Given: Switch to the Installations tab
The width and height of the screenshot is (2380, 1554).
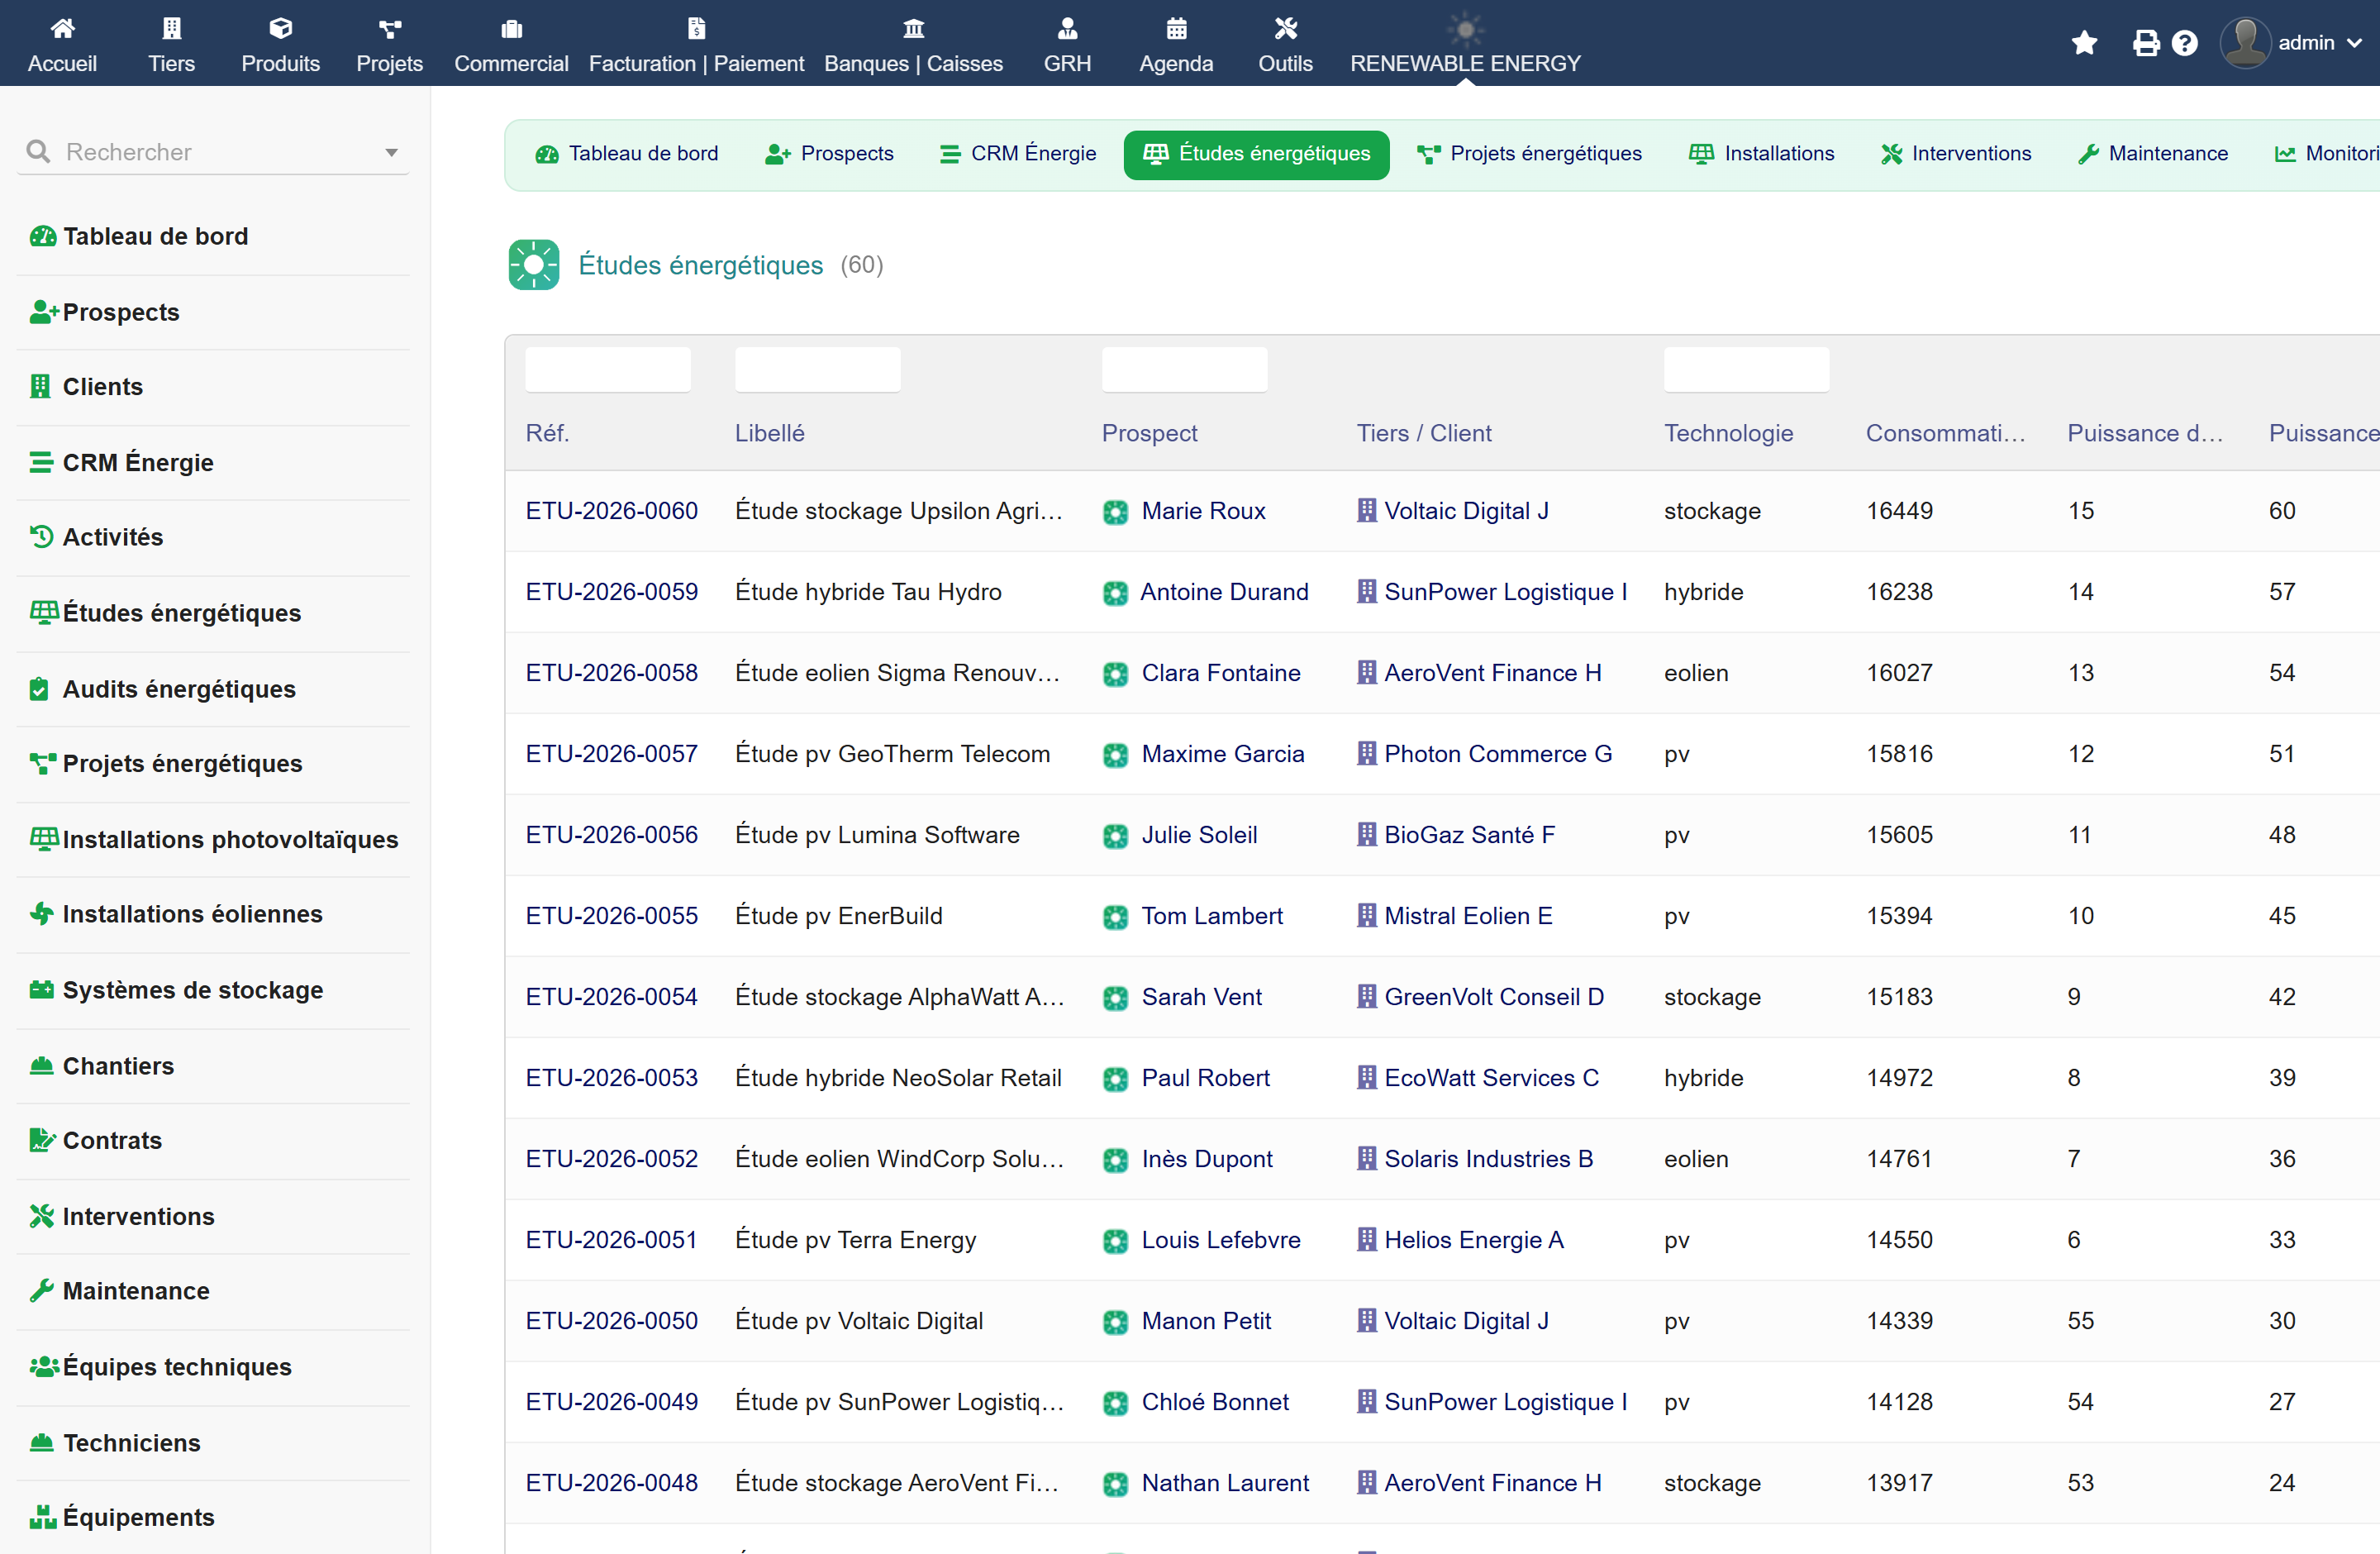Looking at the screenshot, I should pyautogui.click(x=1762, y=154).
